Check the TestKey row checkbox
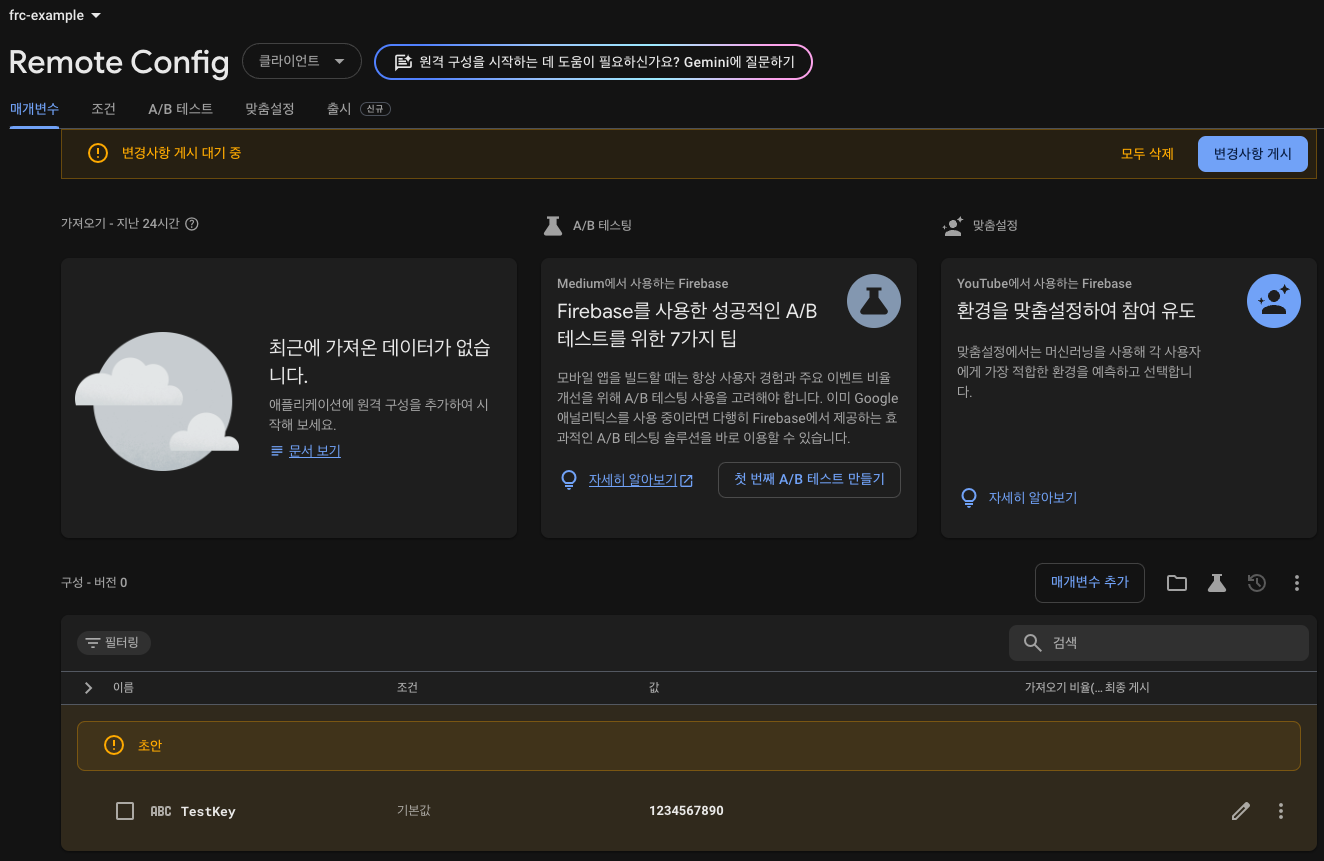 click(125, 811)
